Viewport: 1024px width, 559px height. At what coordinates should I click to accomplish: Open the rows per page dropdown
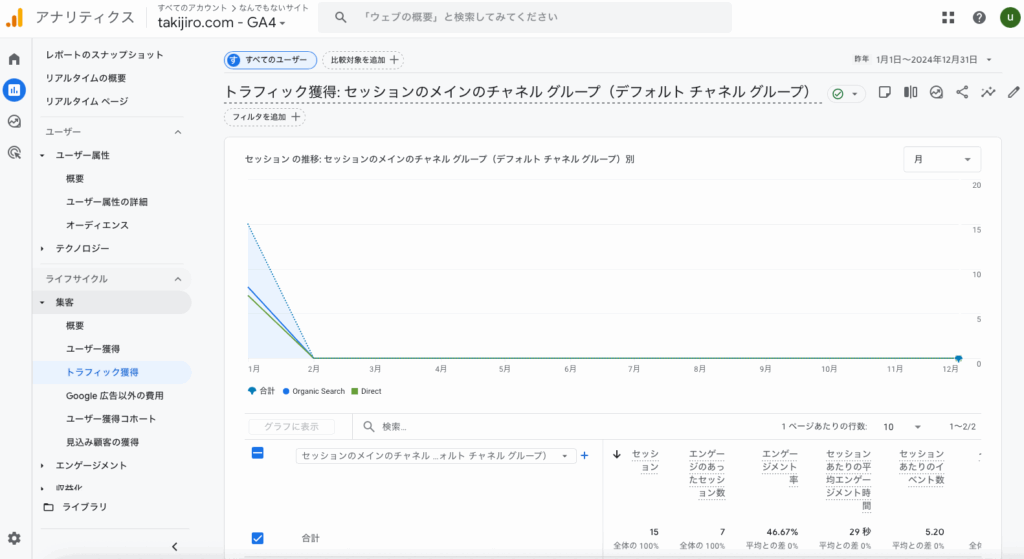[x=901, y=427]
